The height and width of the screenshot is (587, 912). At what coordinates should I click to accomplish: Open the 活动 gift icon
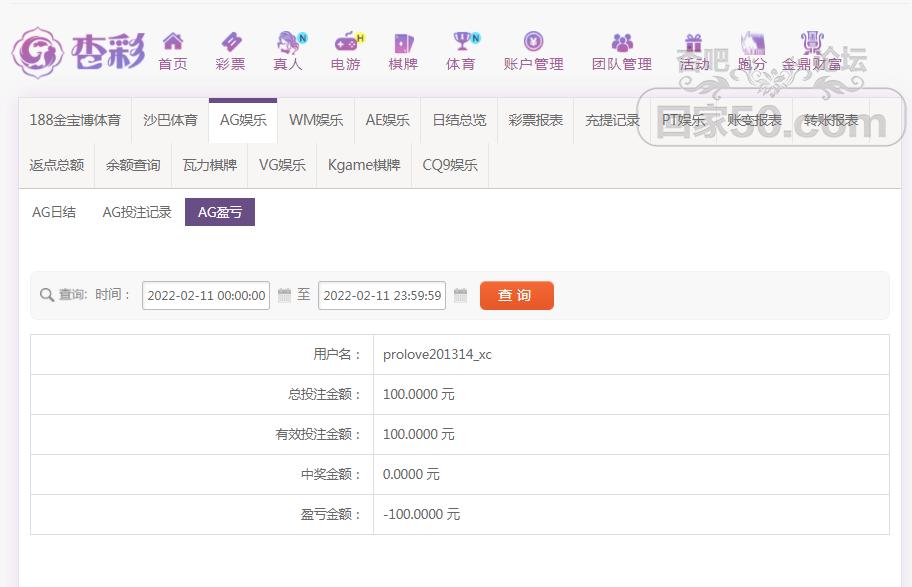[x=693, y=42]
